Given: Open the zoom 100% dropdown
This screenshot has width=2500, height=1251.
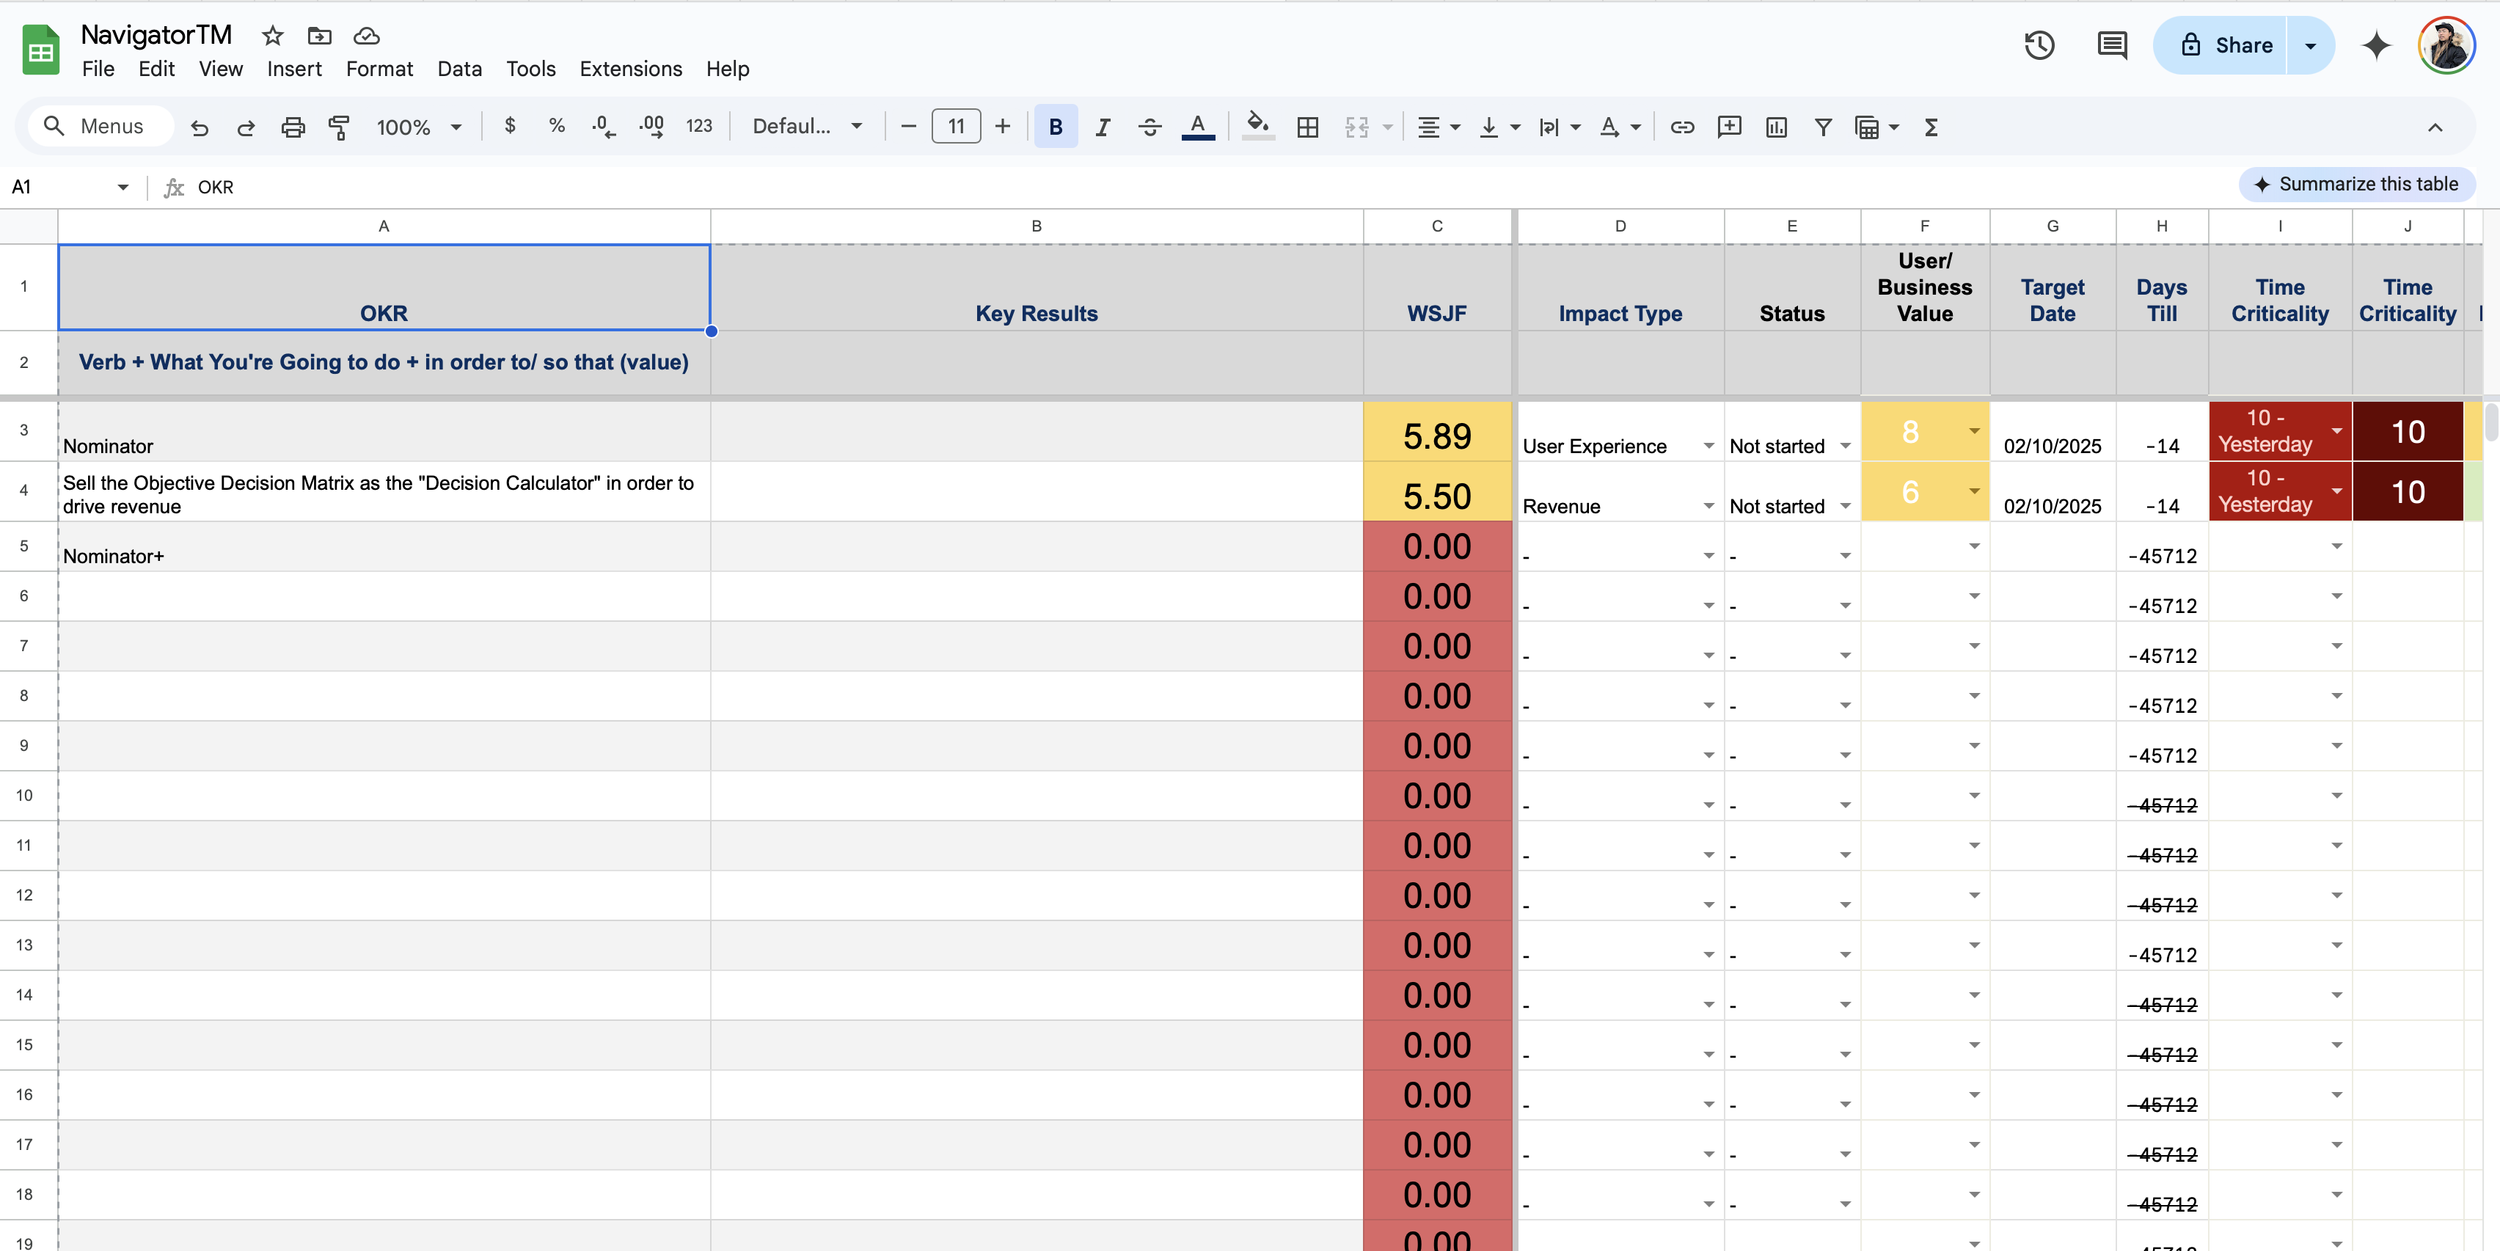Looking at the screenshot, I should (420, 127).
